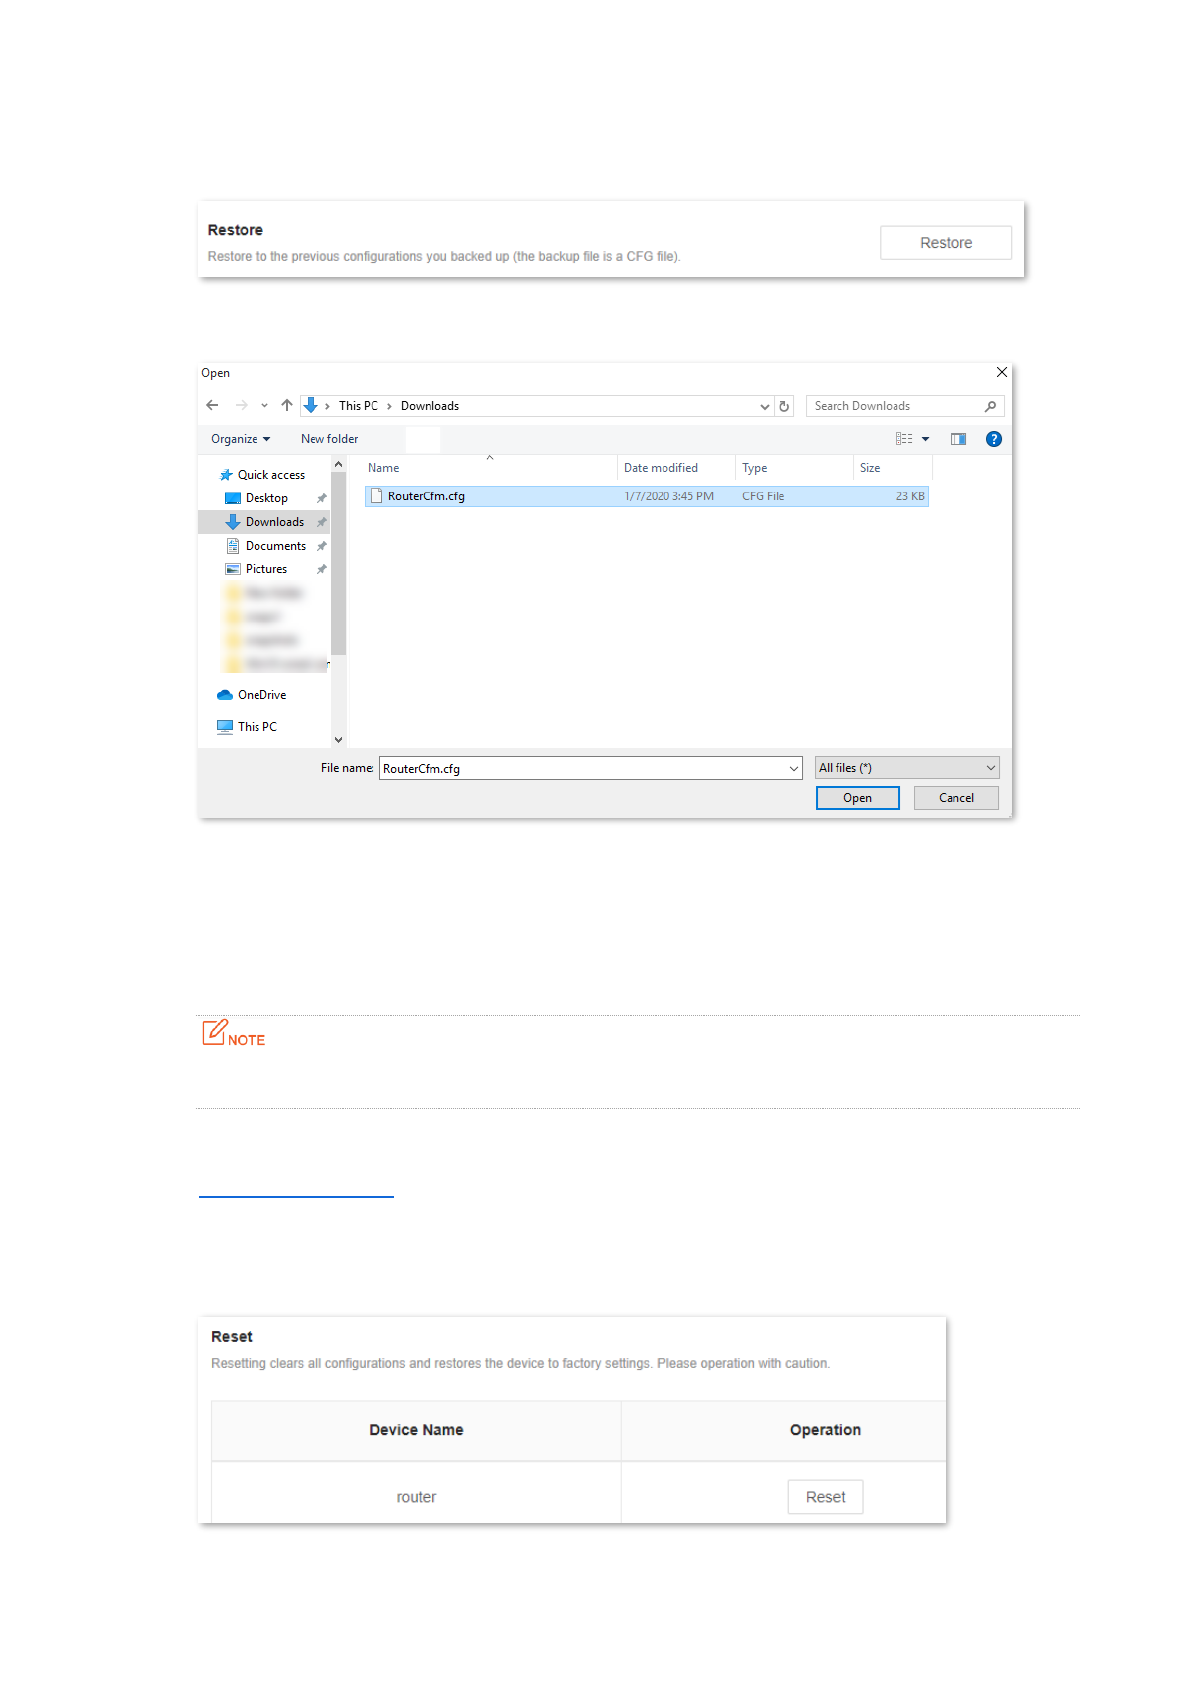This screenshot has width=1191, height=1684.
Task: Click the Reset button for router
Action: 825,1497
